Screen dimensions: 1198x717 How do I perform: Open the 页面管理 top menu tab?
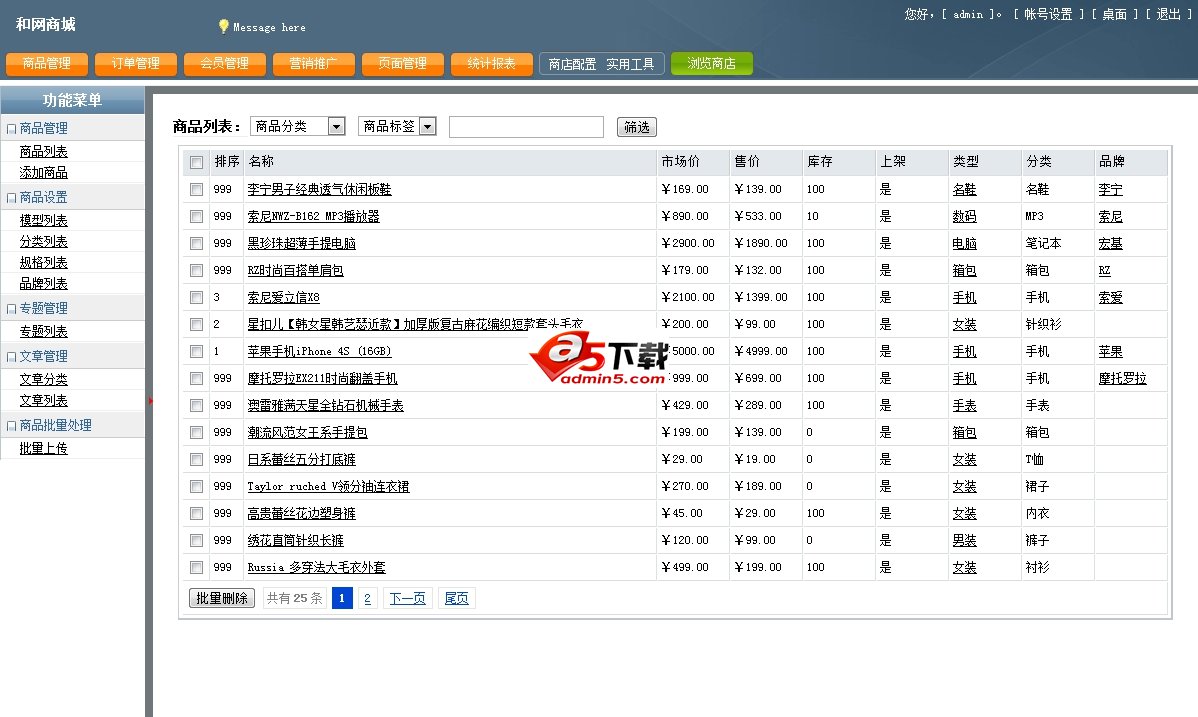403,63
